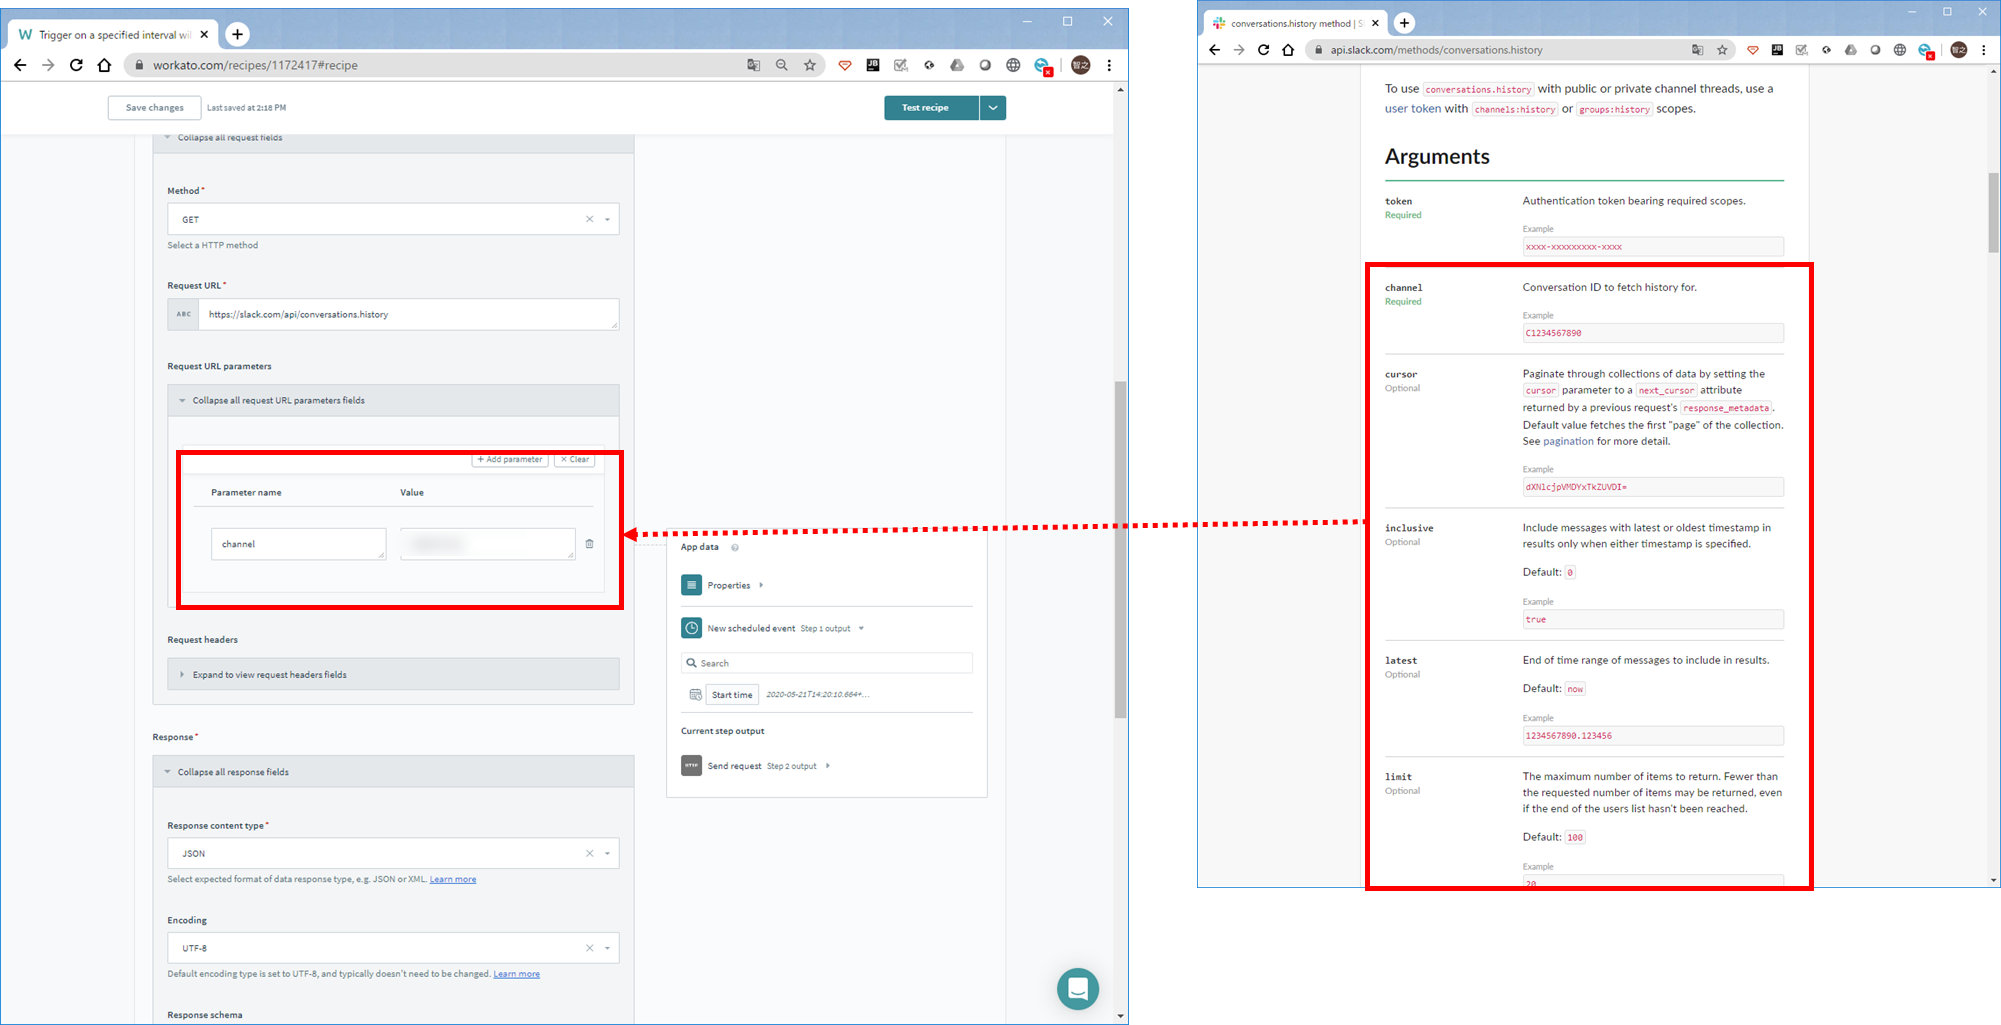Click the Slack docs page vertical scrollbar
The image size is (2001, 1025).
click(1993, 212)
